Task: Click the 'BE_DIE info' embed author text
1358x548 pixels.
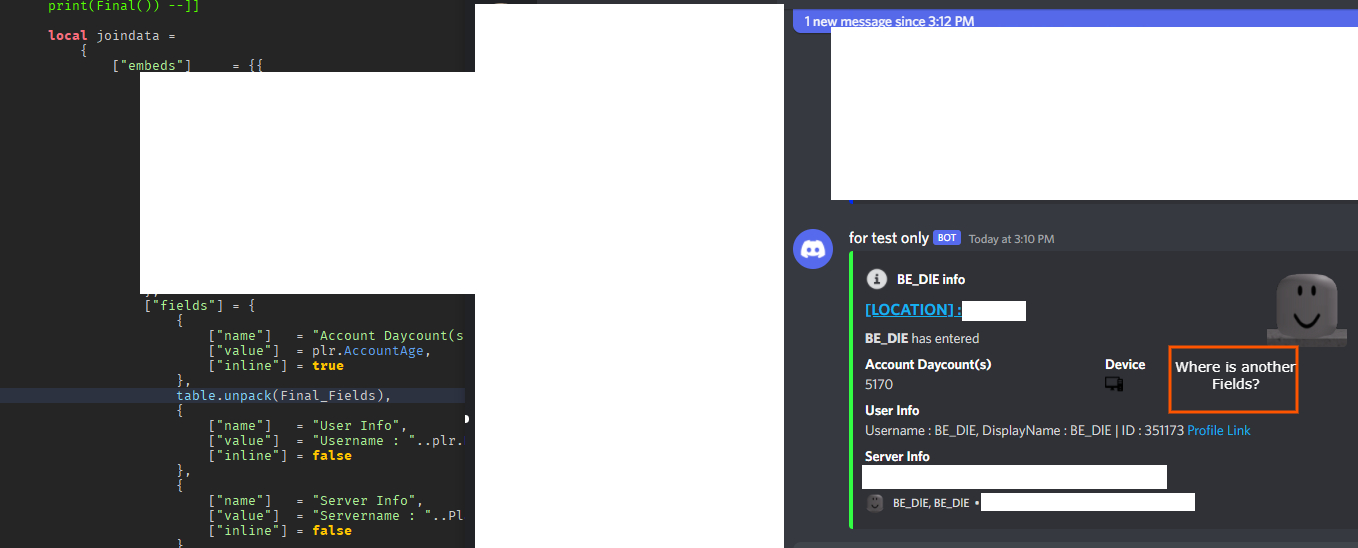Action: click(x=931, y=279)
